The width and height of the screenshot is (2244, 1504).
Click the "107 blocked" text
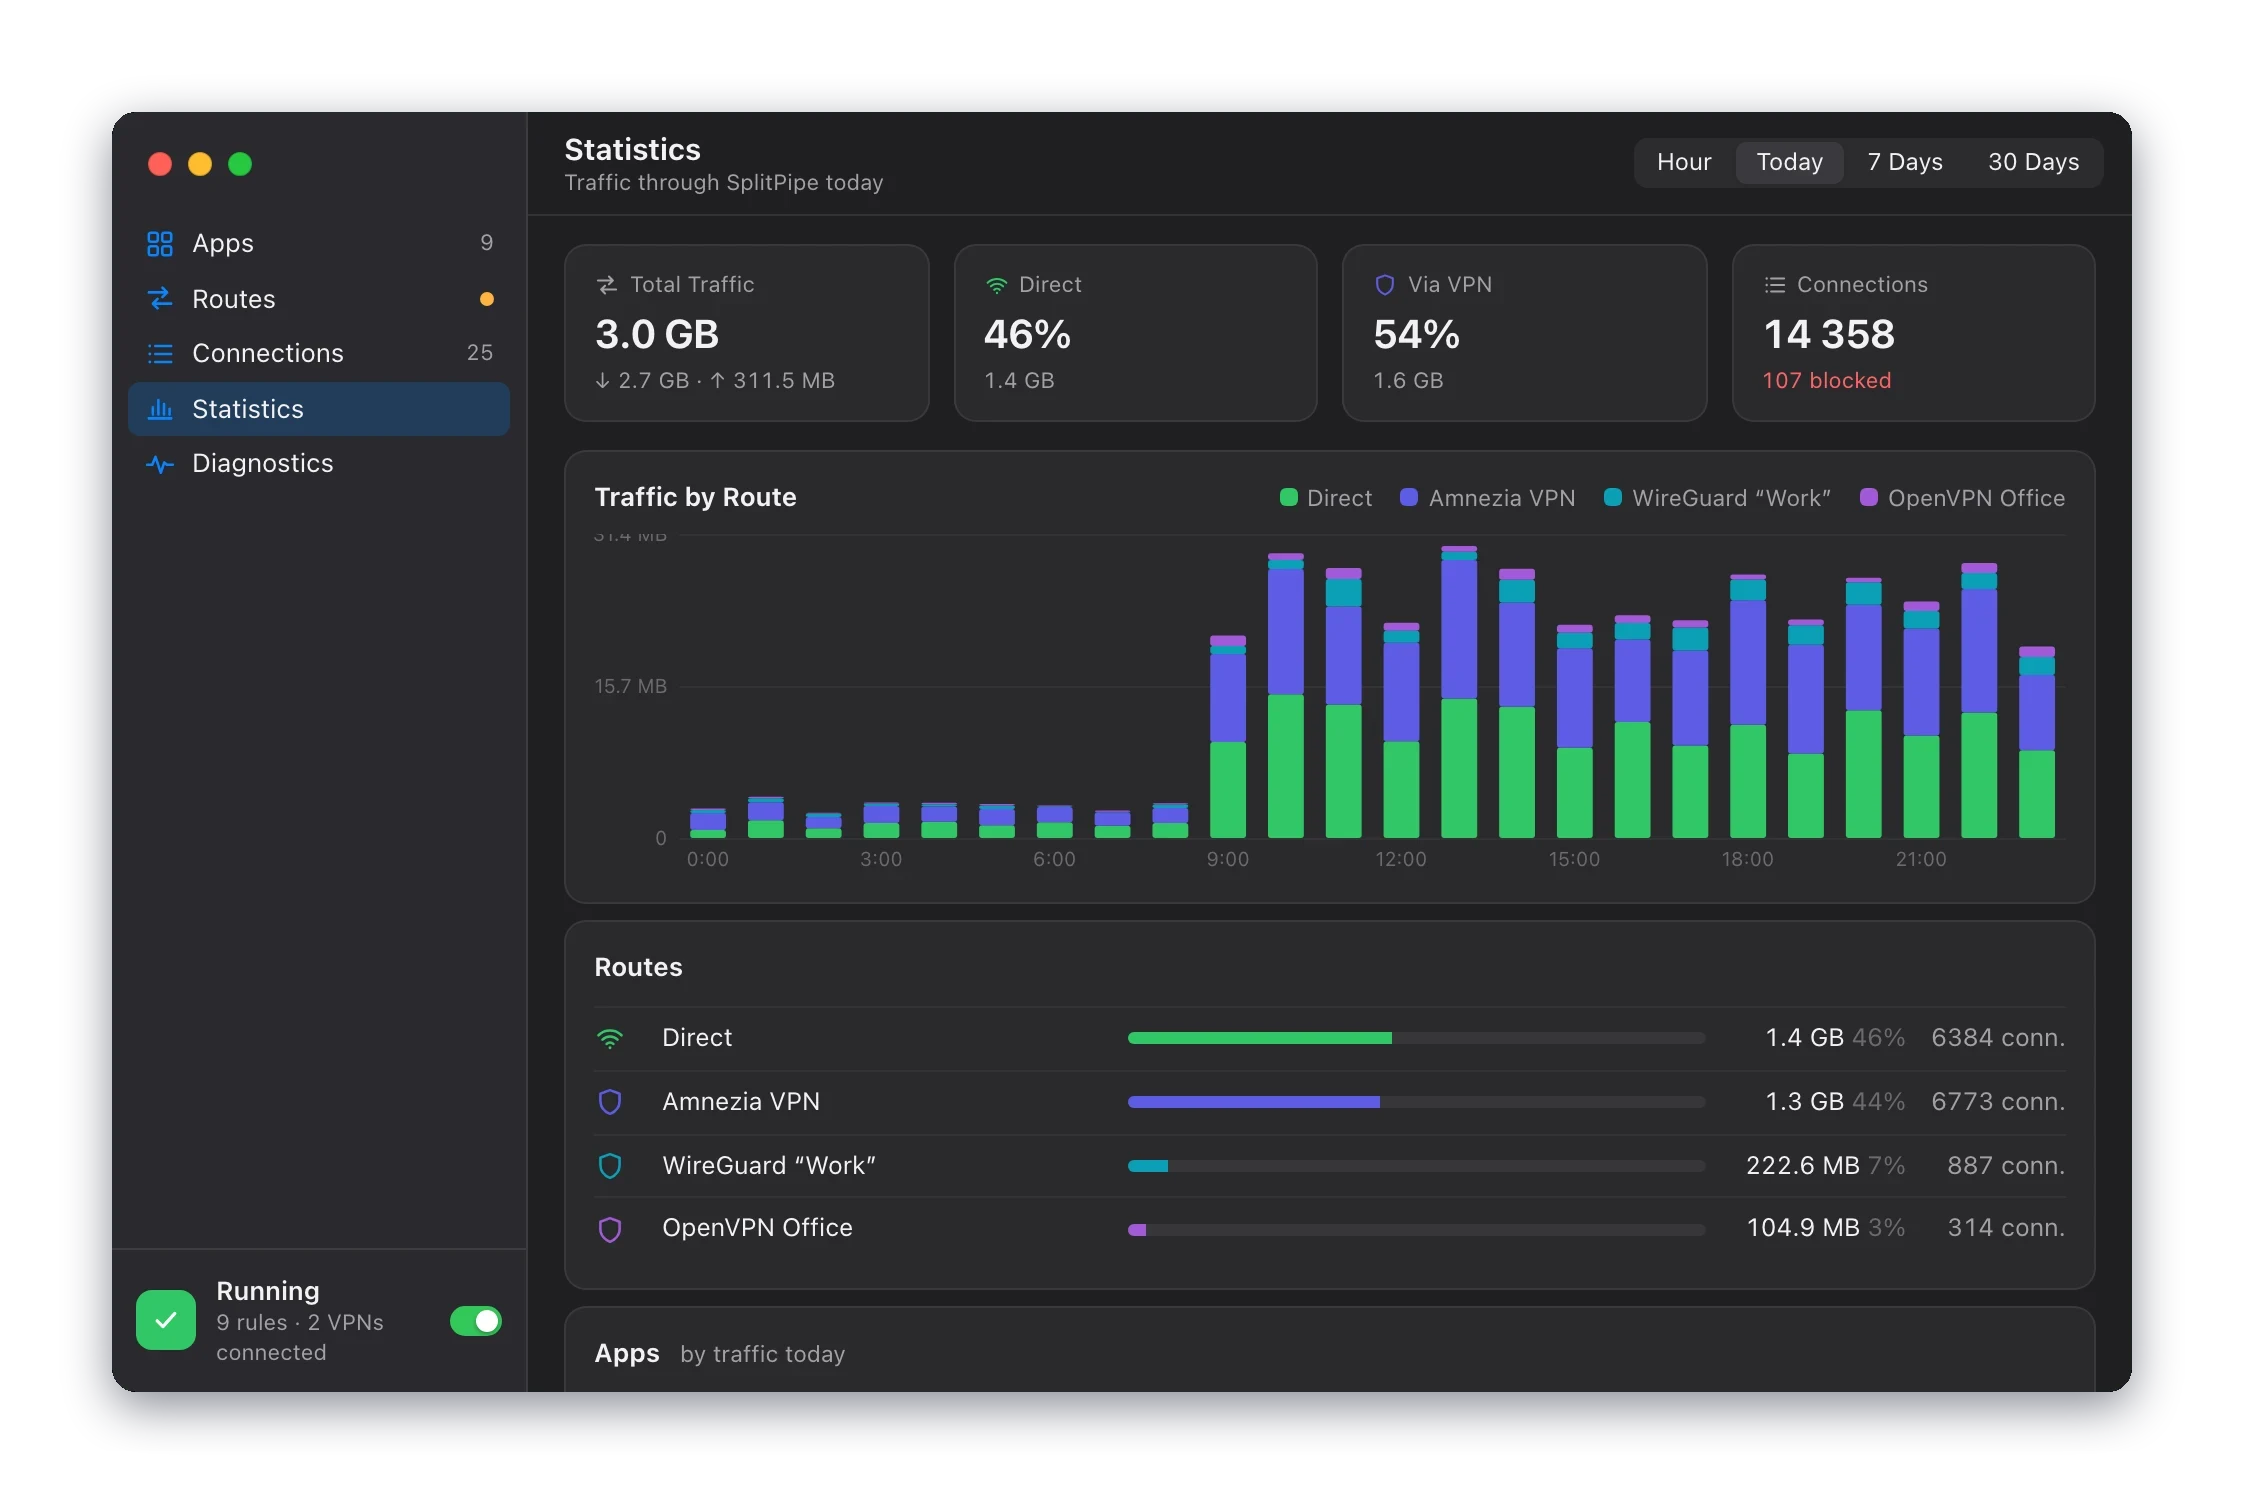[x=1827, y=381]
